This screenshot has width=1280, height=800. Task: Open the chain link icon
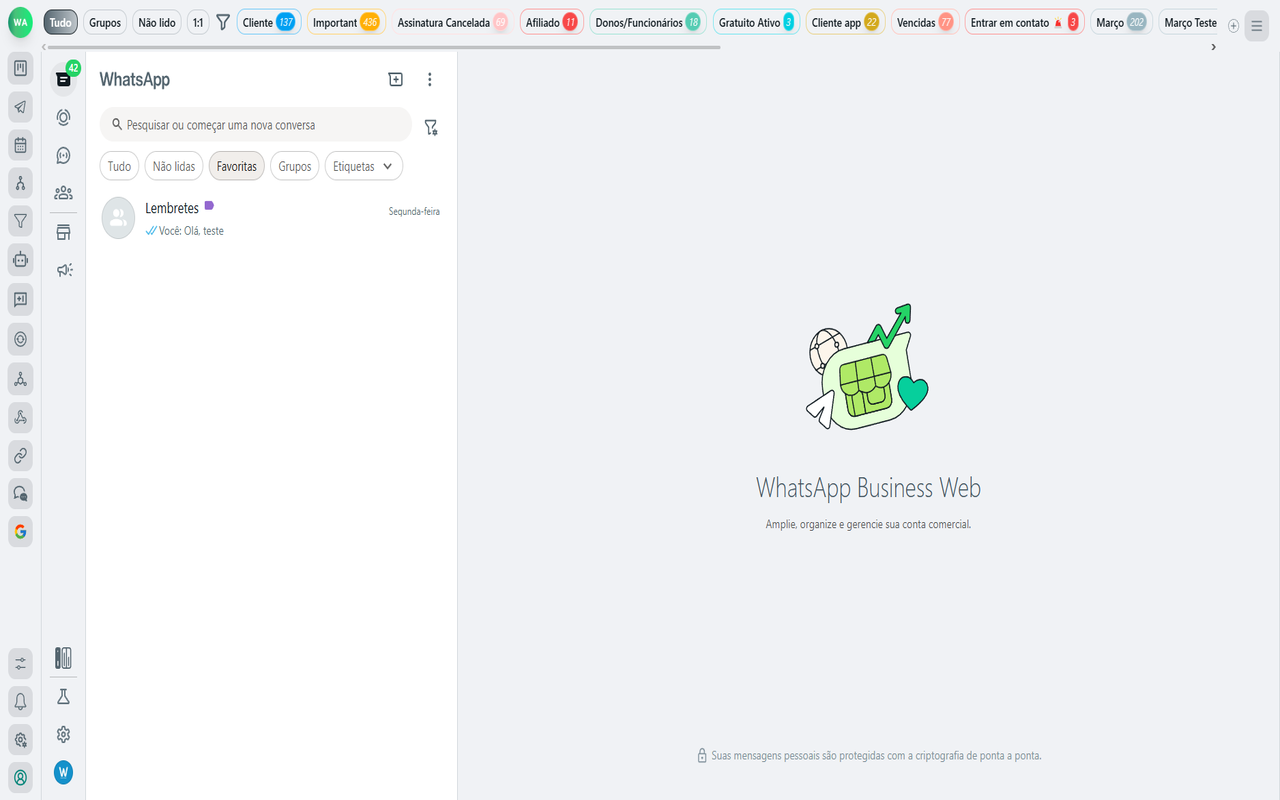21,456
